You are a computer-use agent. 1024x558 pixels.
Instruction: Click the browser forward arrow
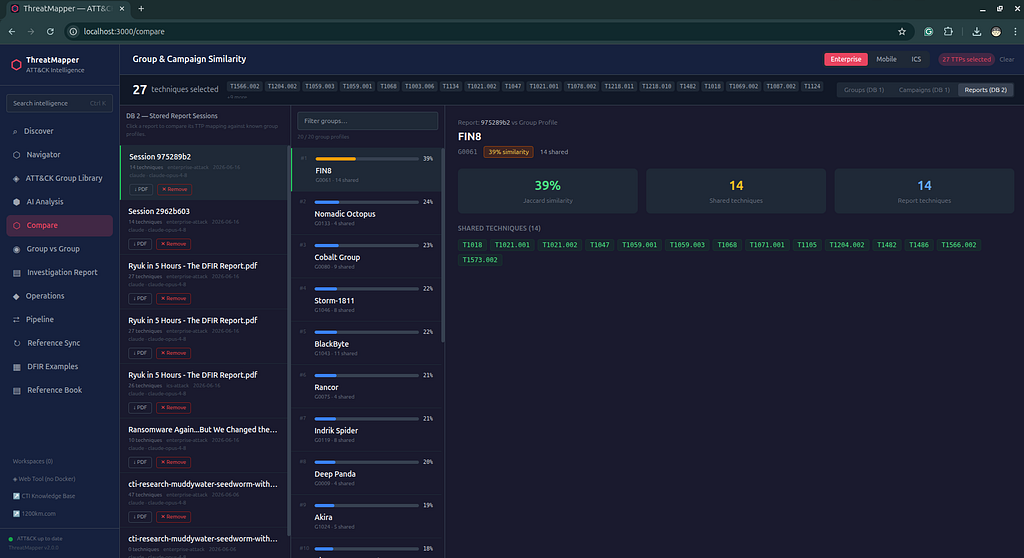pos(31,31)
